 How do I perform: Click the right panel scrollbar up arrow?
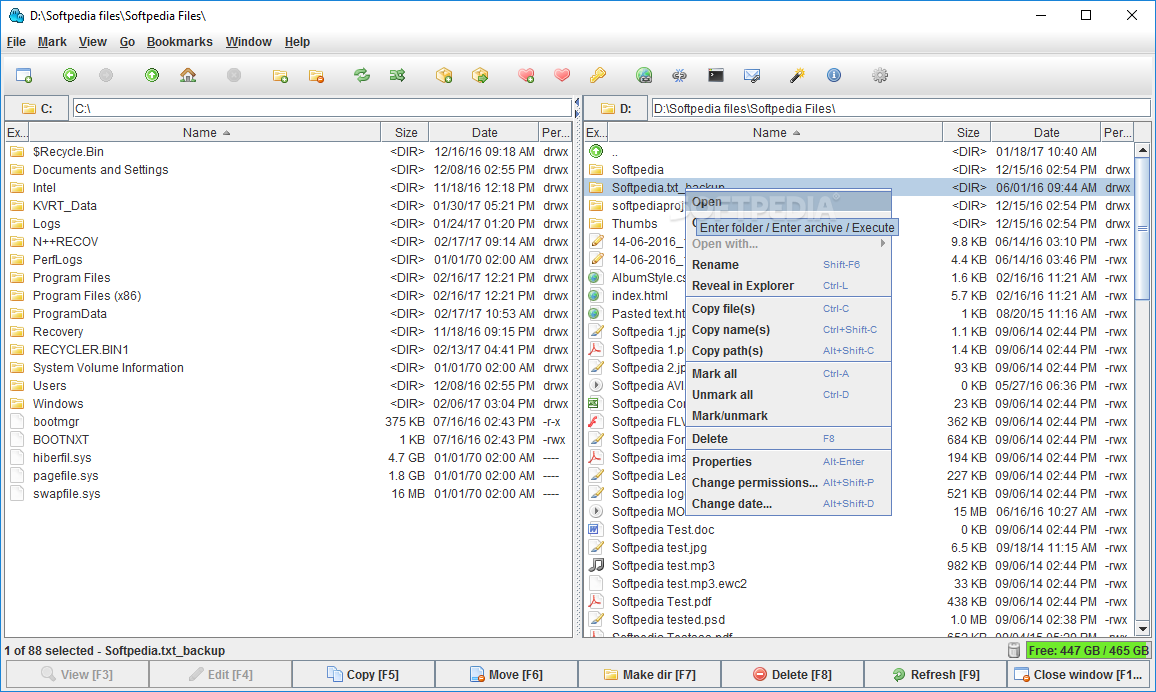[1142, 150]
